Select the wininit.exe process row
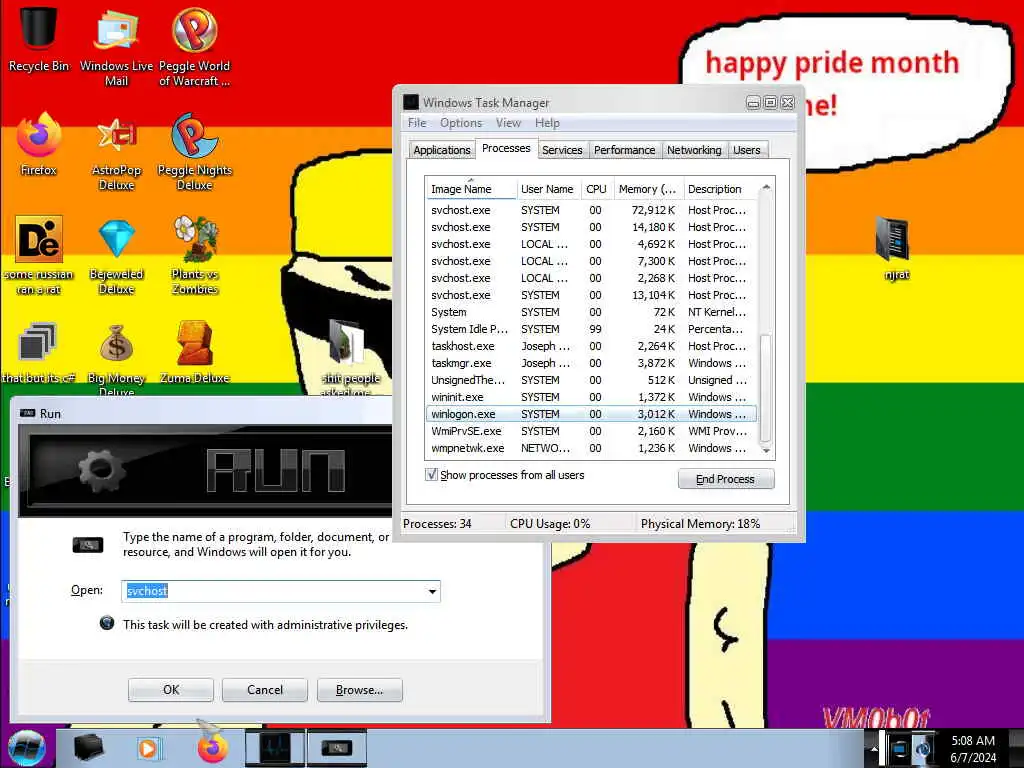Image resolution: width=1024 pixels, height=768 pixels. 591,397
